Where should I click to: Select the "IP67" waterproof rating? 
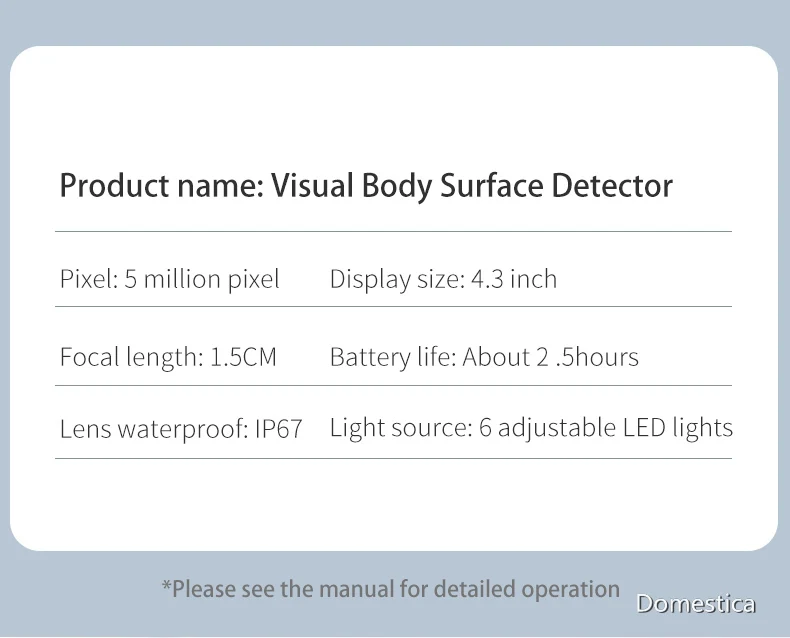coord(278,429)
